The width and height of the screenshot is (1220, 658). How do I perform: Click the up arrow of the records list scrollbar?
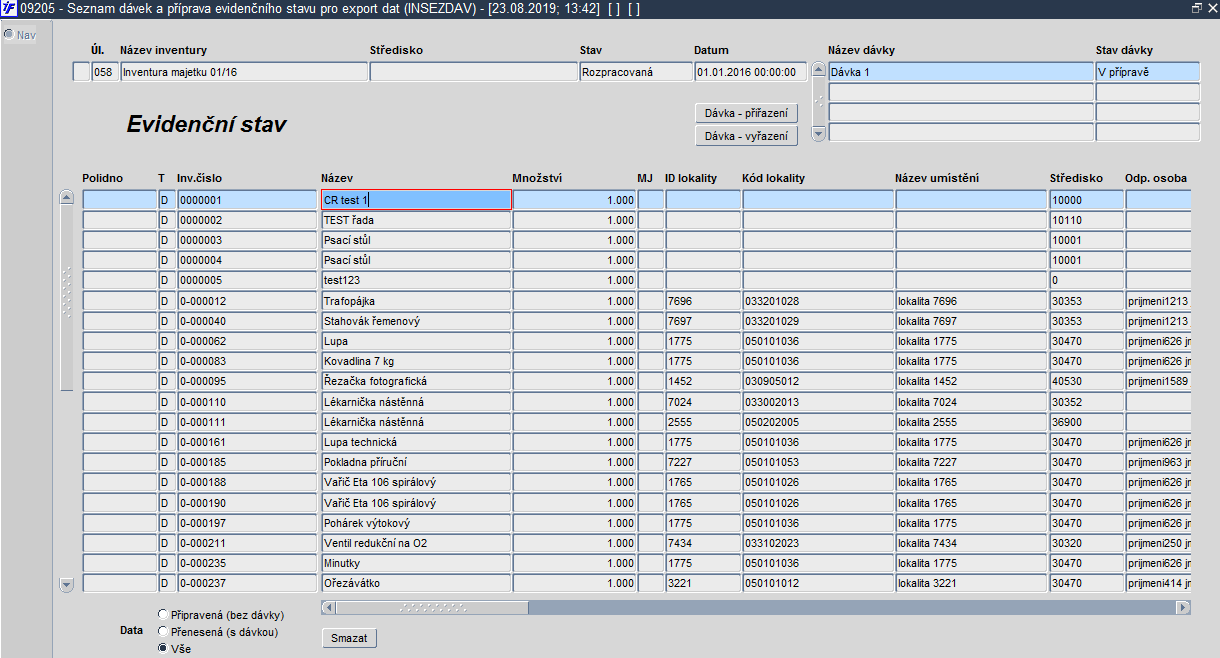click(67, 198)
